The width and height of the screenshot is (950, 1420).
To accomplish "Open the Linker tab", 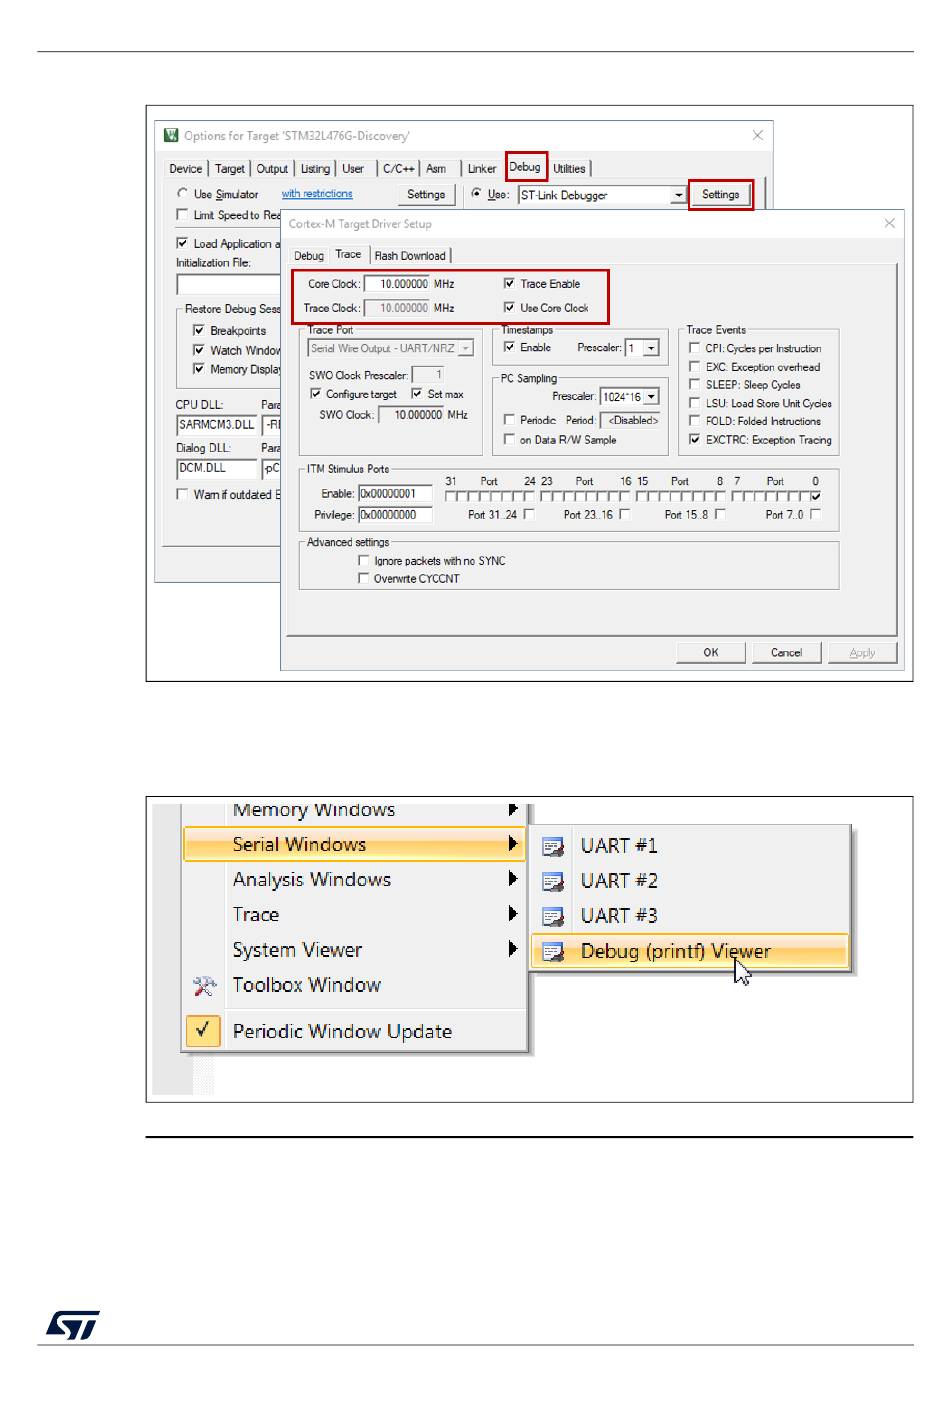I will coord(482,169).
